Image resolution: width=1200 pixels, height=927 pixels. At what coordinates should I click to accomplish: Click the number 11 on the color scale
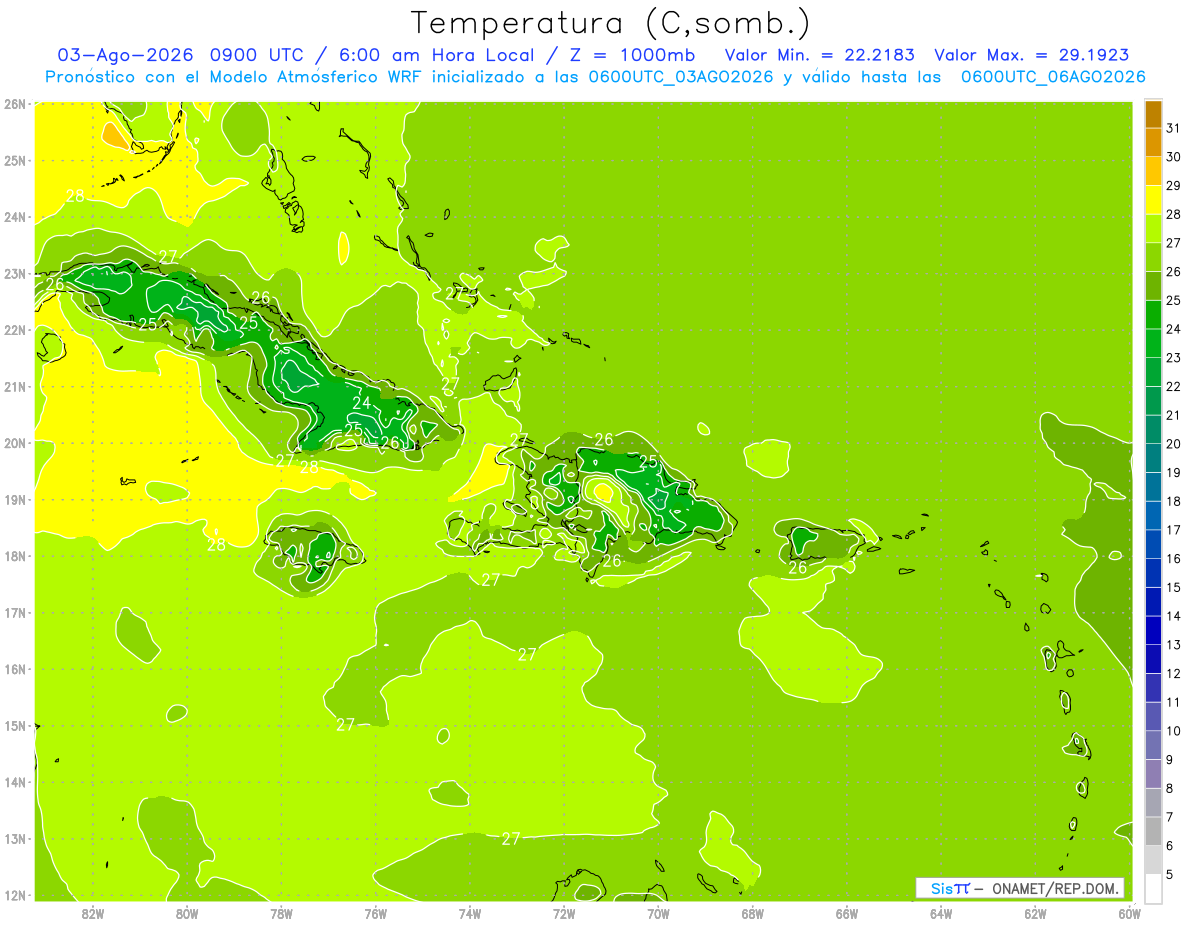[x=1173, y=702]
